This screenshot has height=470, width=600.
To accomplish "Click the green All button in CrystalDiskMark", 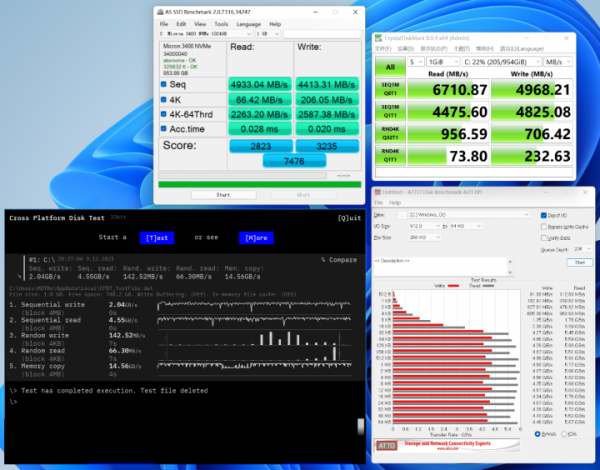I will [x=390, y=65].
